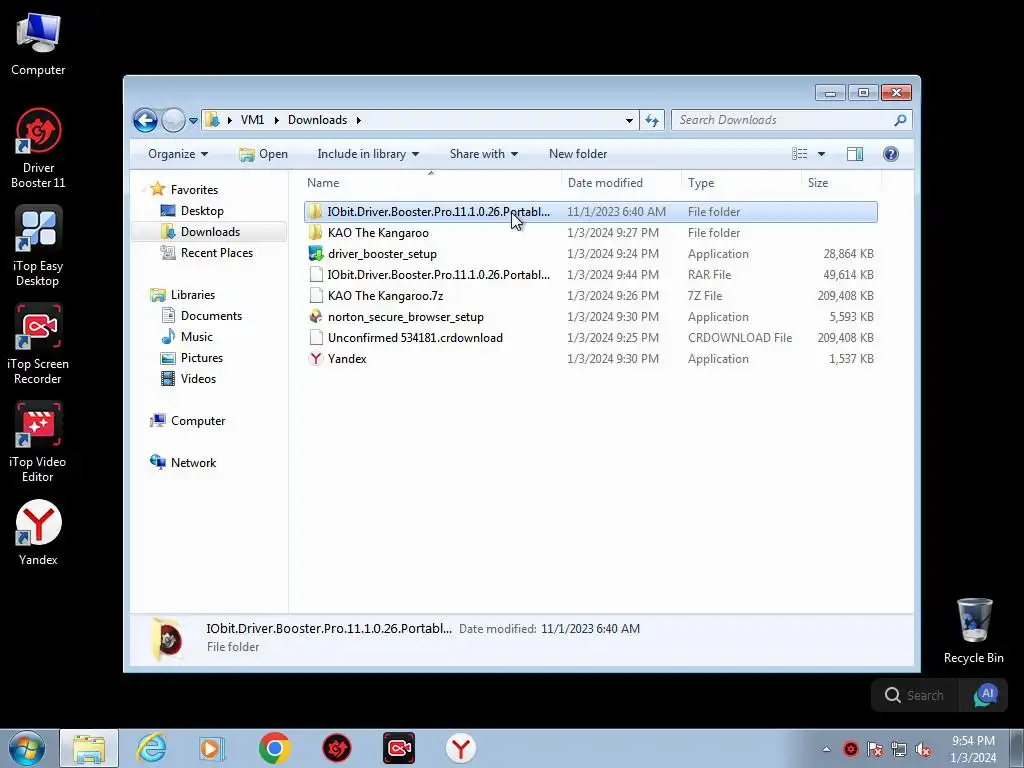Click the search magnifier in Search Downloads
Image resolution: width=1024 pixels, height=768 pixels.
pyautogui.click(x=900, y=120)
